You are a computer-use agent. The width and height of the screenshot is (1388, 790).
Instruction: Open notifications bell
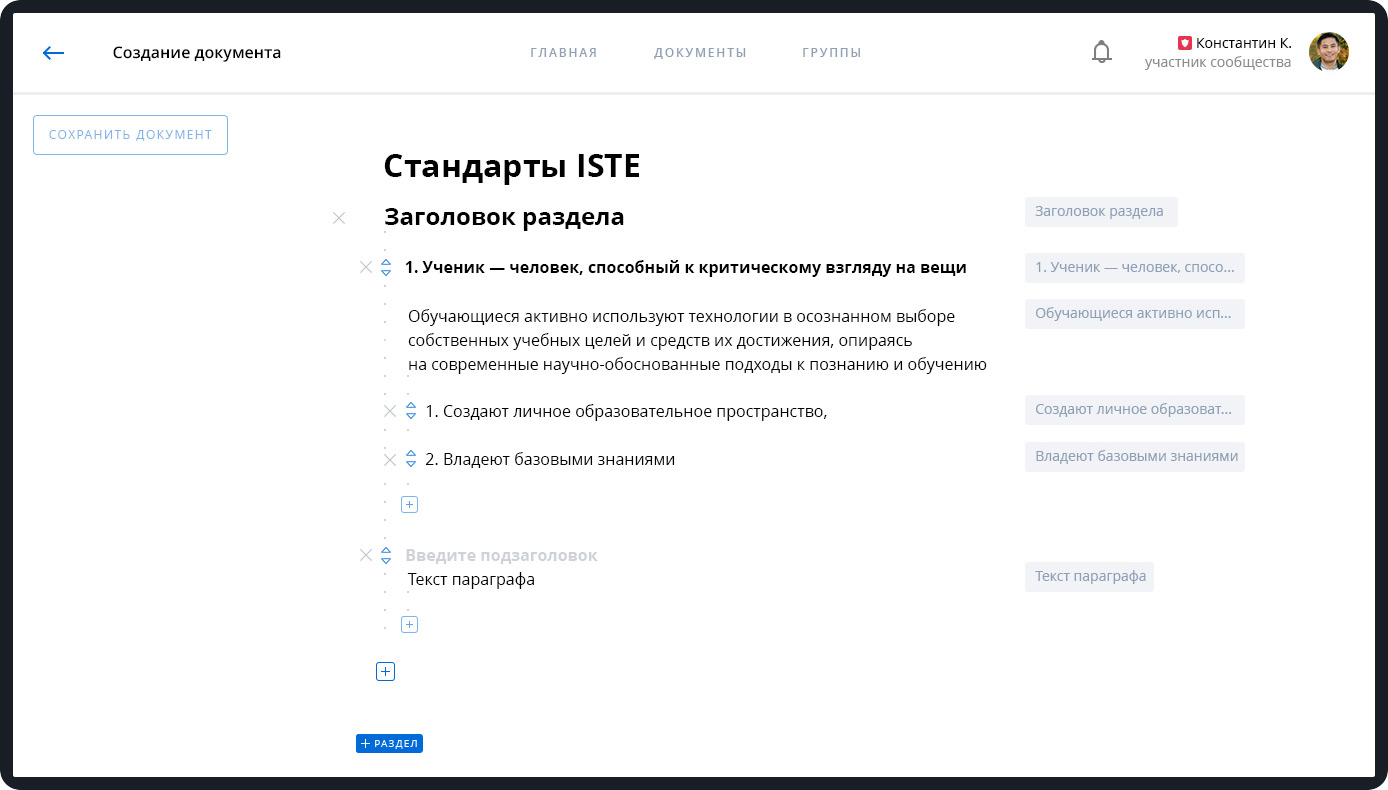click(x=1101, y=52)
